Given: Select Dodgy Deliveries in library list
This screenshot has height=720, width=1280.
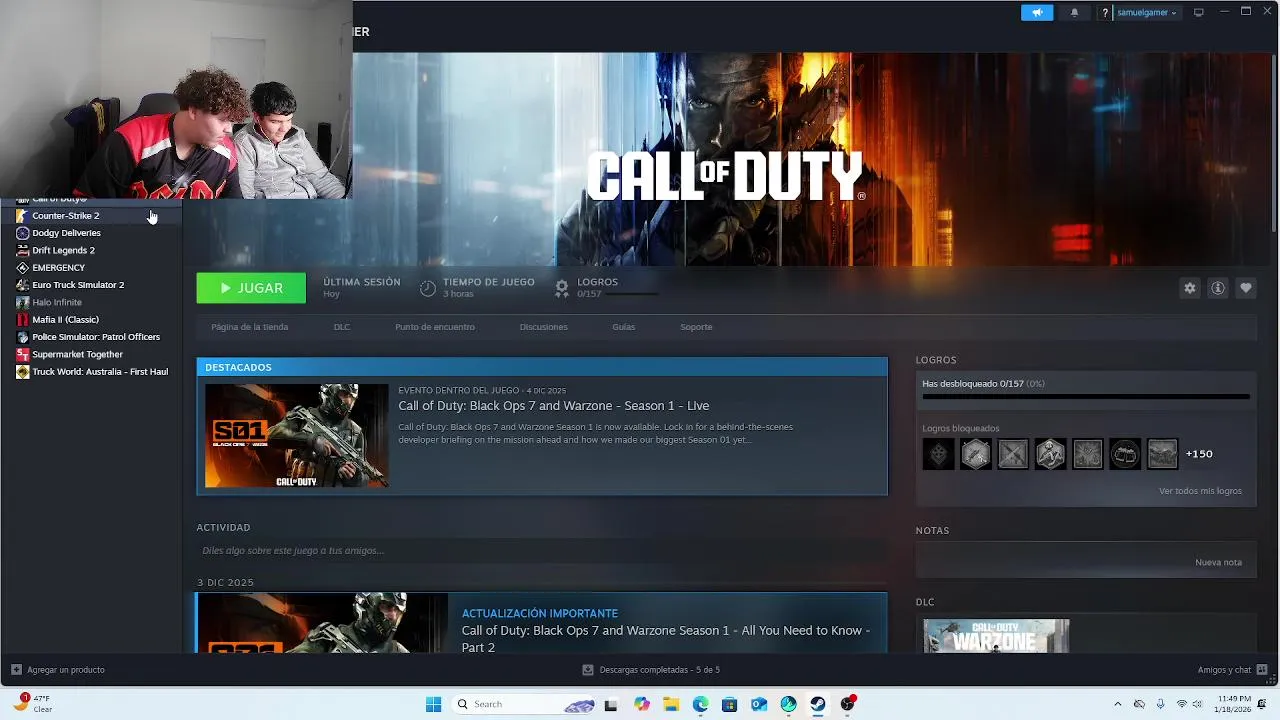Looking at the screenshot, I should click(91, 233).
